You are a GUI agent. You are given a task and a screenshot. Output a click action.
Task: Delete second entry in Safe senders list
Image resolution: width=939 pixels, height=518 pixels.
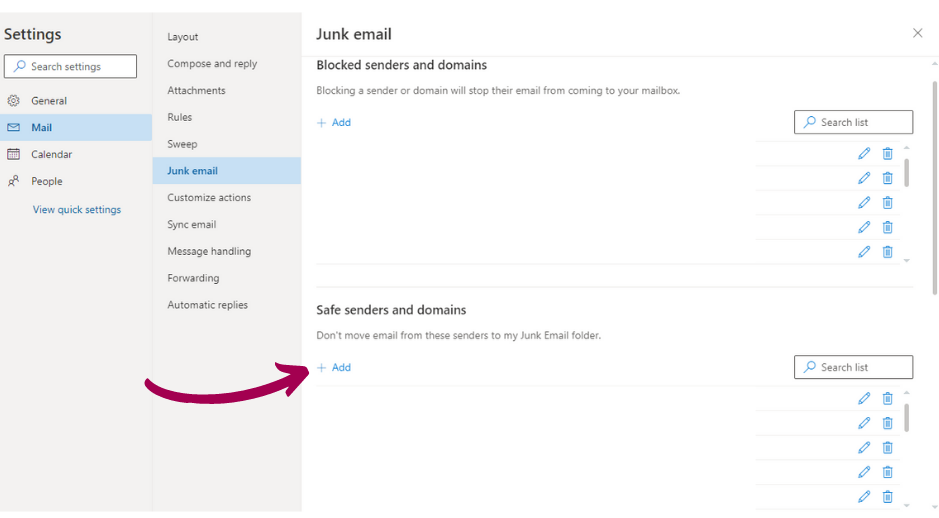point(887,423)
